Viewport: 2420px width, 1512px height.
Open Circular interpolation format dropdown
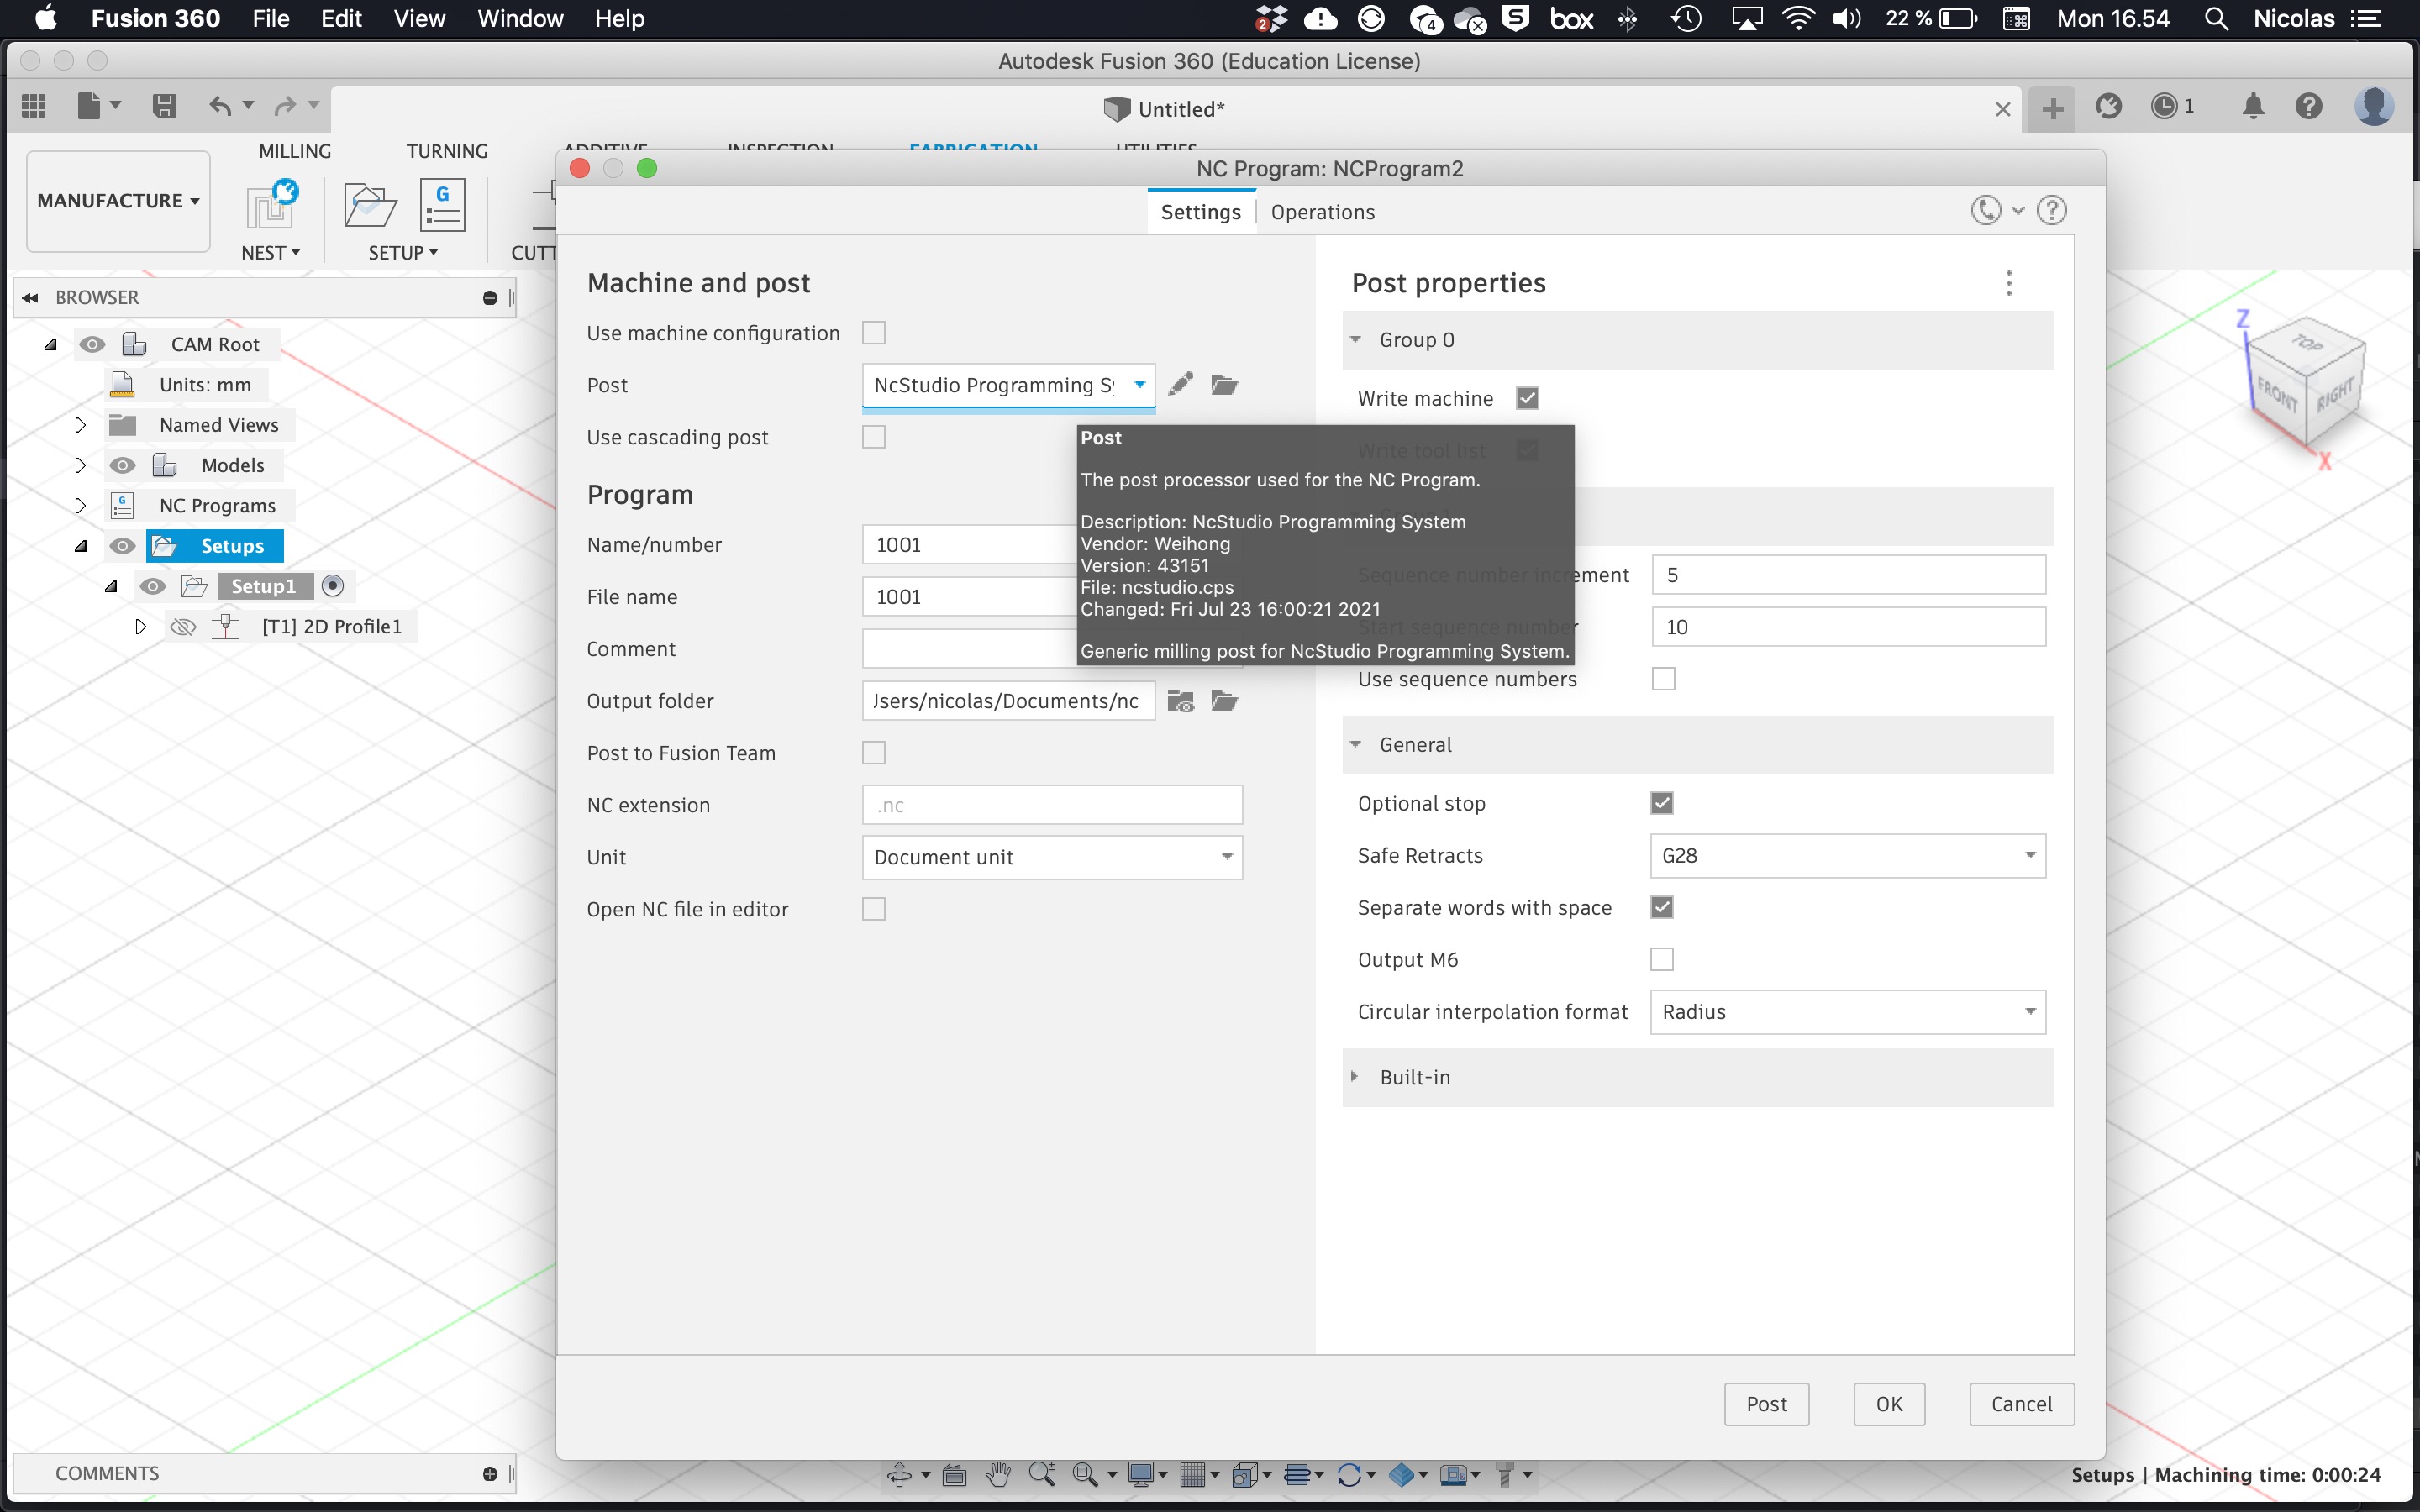pyautogui.click(x=1847, y=1012)
